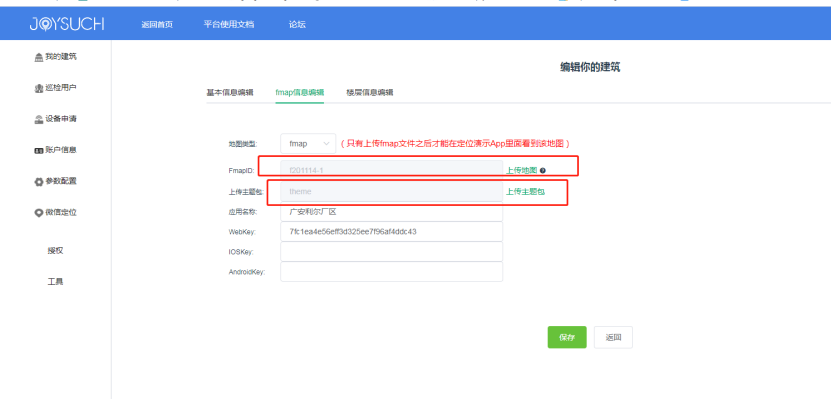831x399 pixels.
Task: Click the 地图类型 label
Action: coord(242,144)
